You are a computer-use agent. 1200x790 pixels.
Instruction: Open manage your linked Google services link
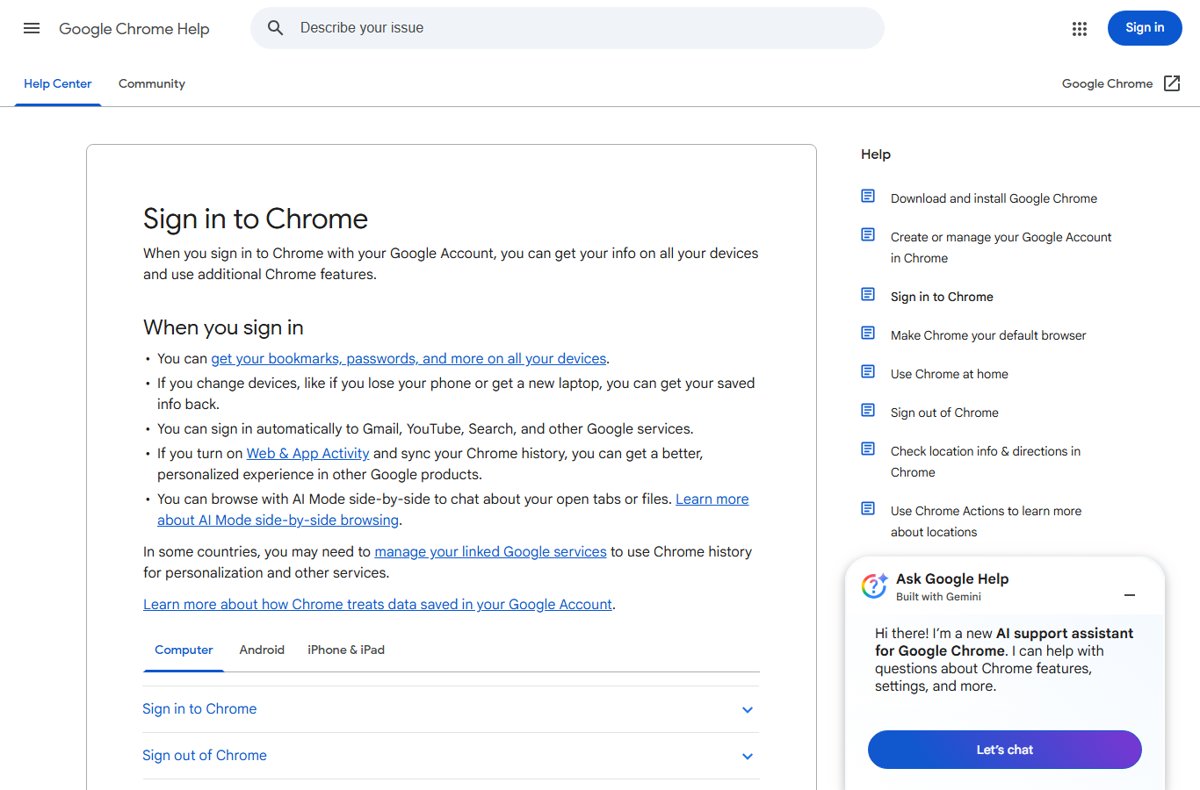click(490, 551)
